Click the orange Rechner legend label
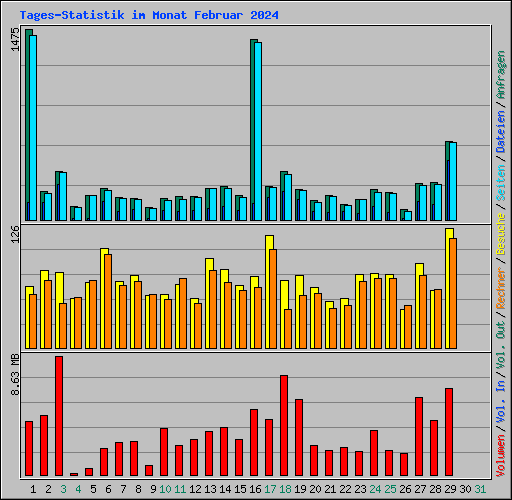Viewport: 512px width, 500px height. (x=501, y=288)
